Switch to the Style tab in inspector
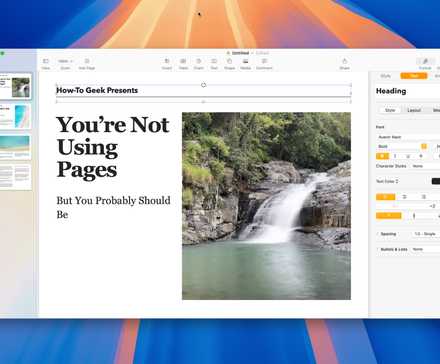 click(385, 76)
